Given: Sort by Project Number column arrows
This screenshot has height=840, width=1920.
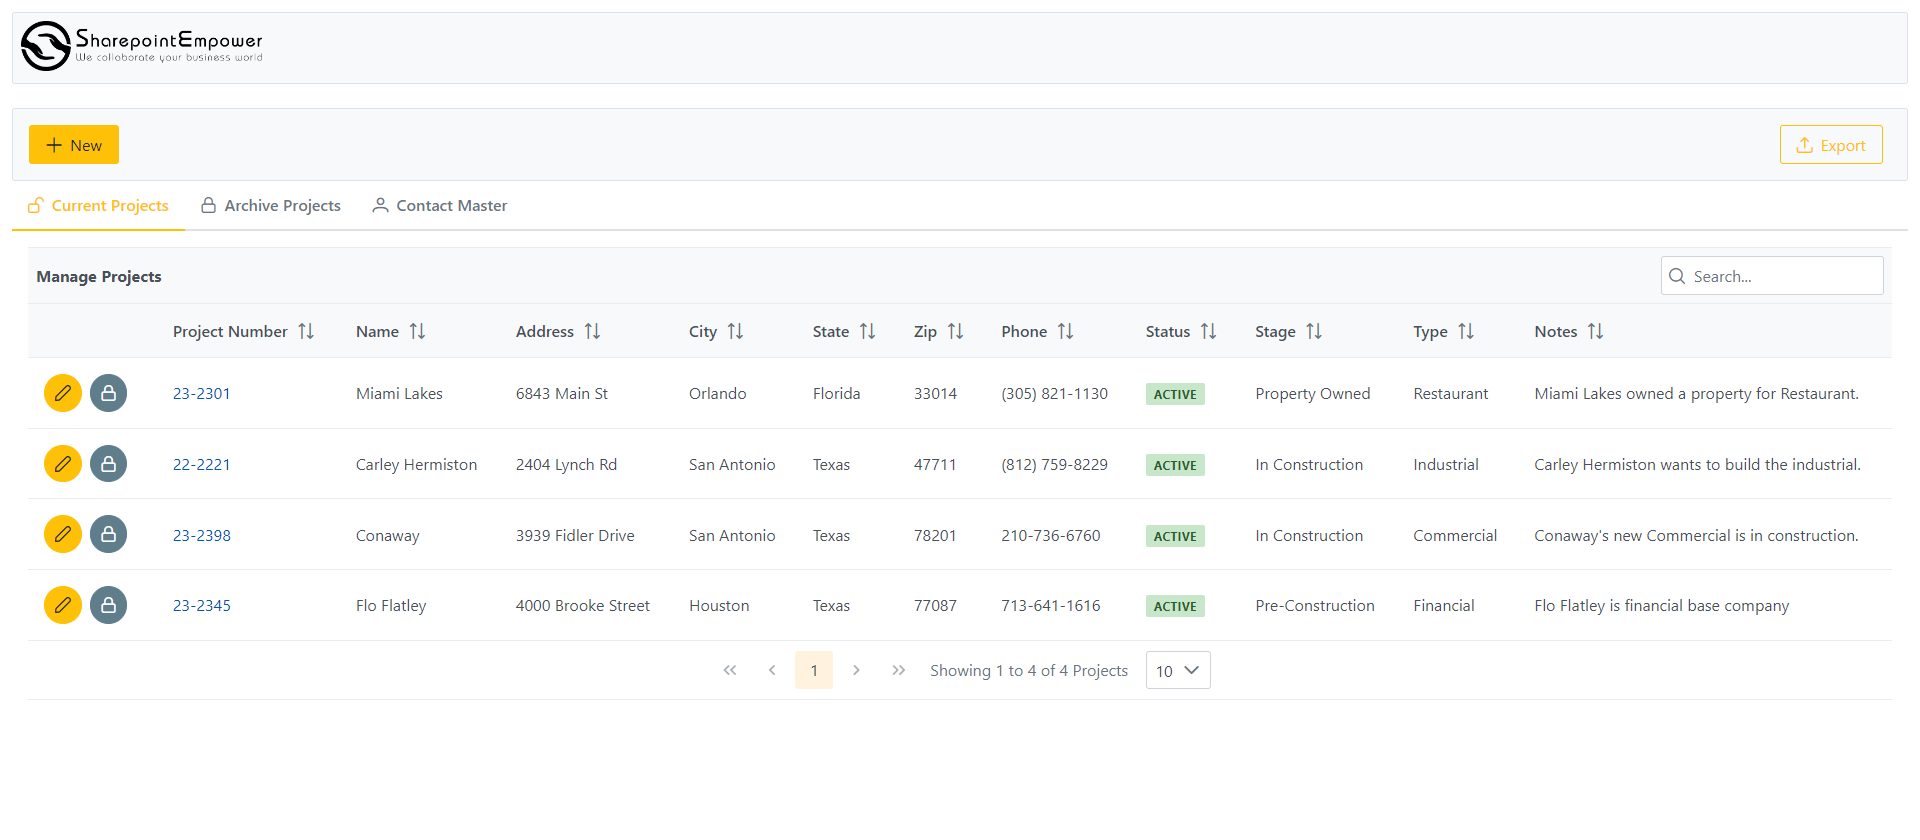Looking at the screenshot, I should [x=306, y=331].
